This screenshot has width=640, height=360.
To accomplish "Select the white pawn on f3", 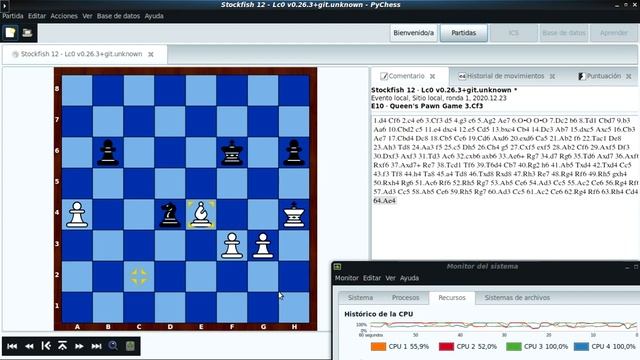I will [x=232, y=245].
